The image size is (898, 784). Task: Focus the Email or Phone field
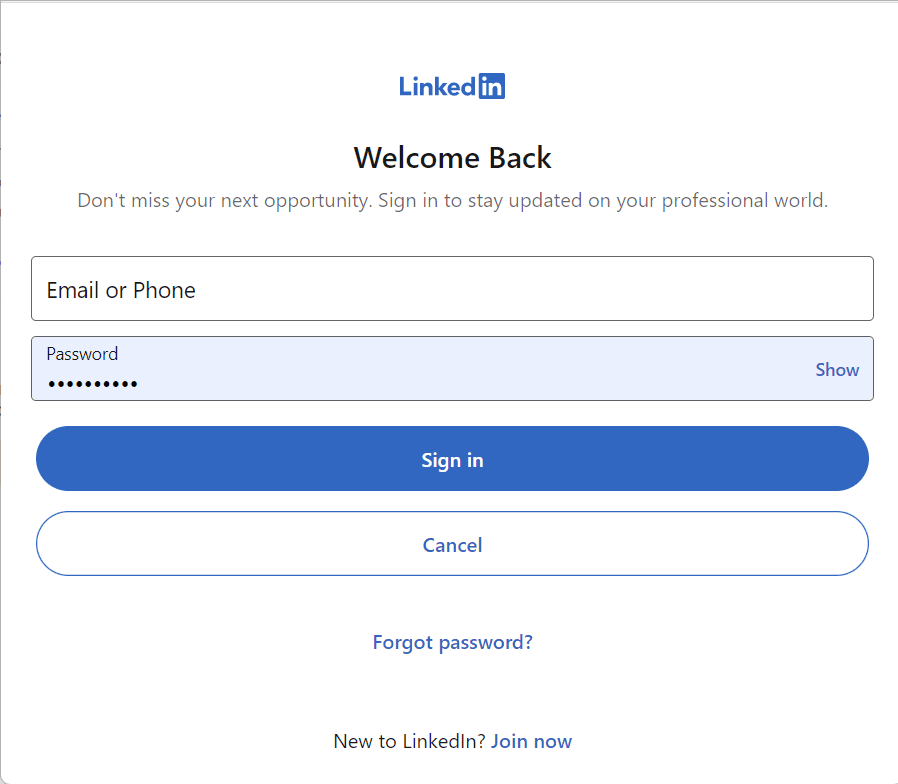coord(452,289)
